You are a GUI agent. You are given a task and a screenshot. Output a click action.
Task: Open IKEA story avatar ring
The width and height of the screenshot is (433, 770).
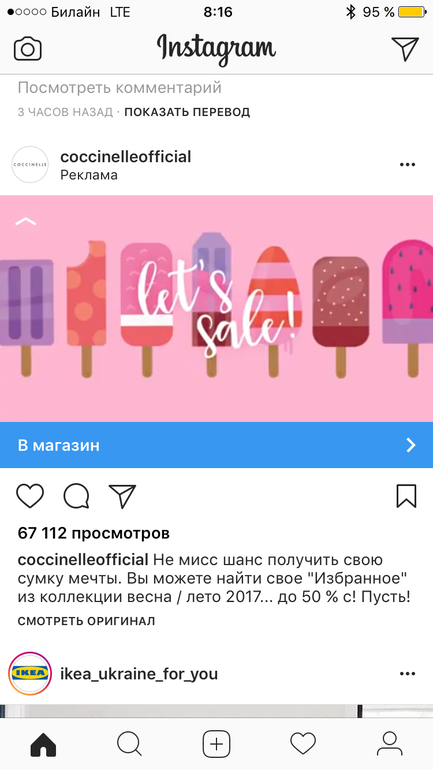[30, 674]
